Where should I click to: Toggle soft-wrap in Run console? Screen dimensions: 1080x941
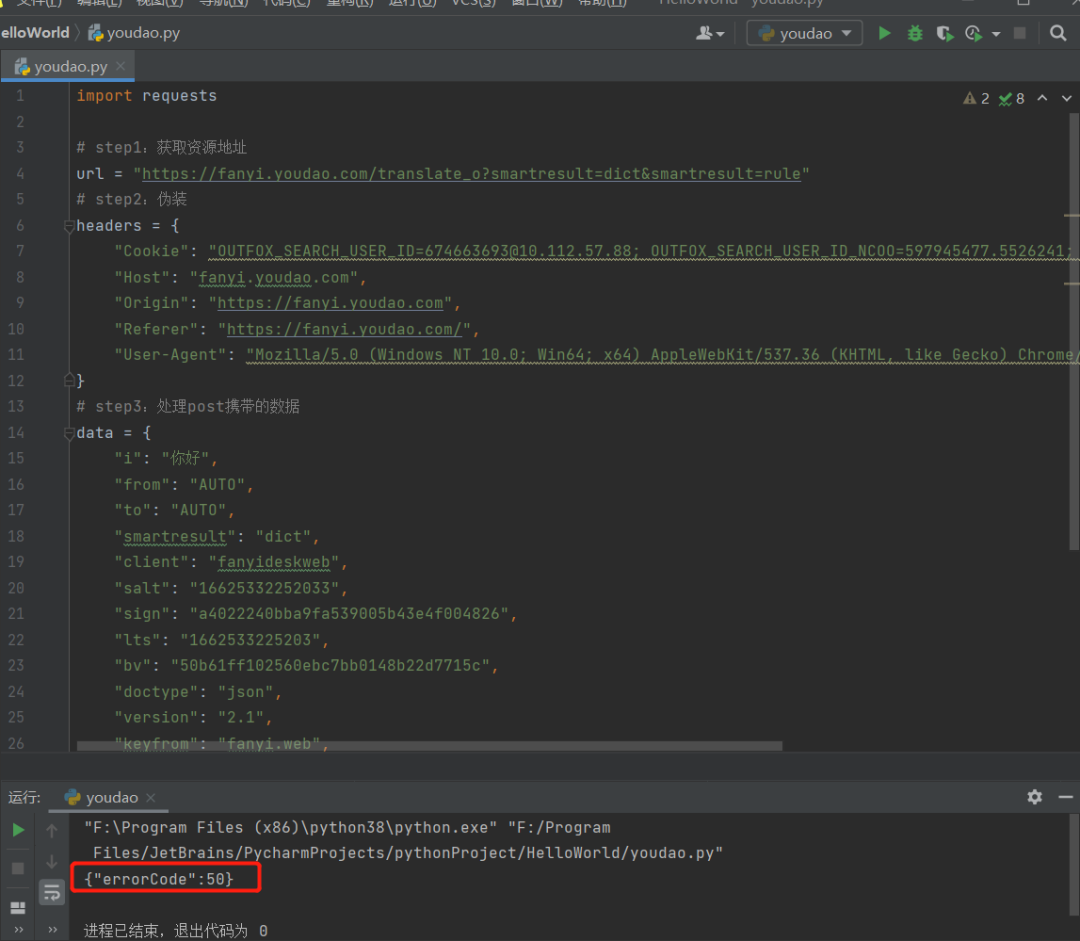click(x=51, y=892)
